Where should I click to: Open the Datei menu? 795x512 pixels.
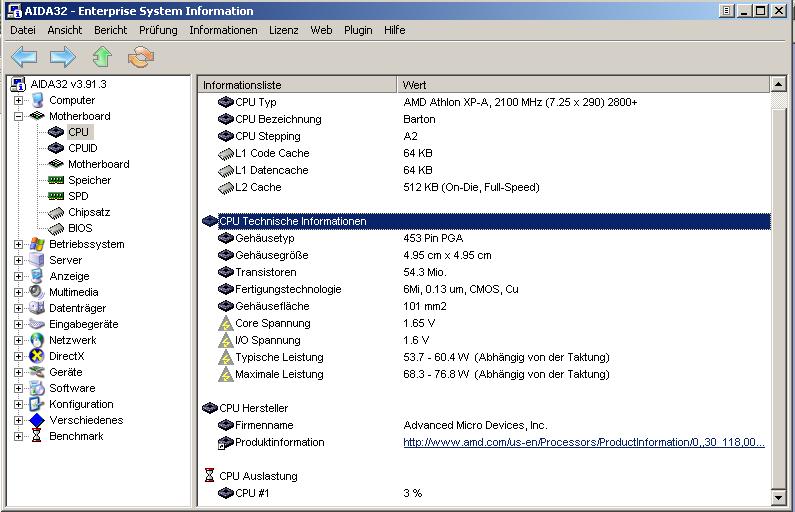23,30
